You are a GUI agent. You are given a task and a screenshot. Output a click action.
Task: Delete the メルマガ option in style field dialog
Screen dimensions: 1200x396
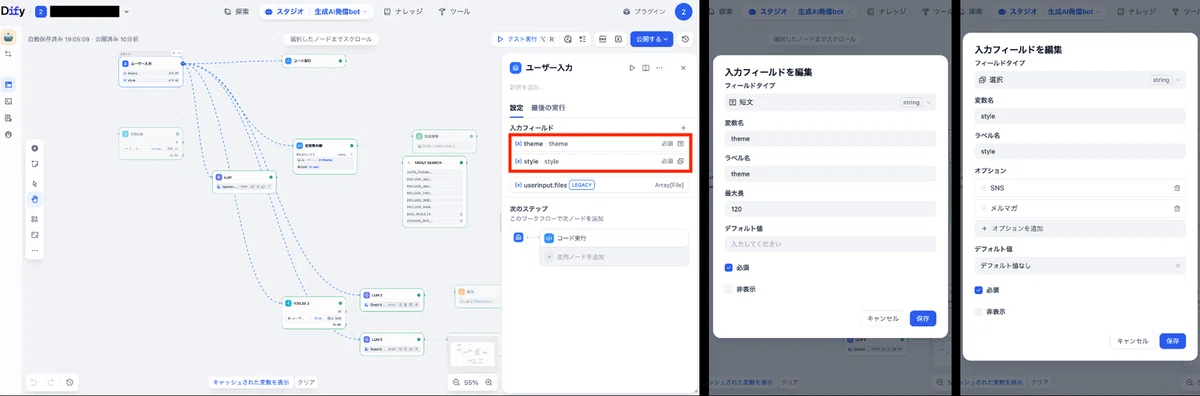[x=1177, y=208]
